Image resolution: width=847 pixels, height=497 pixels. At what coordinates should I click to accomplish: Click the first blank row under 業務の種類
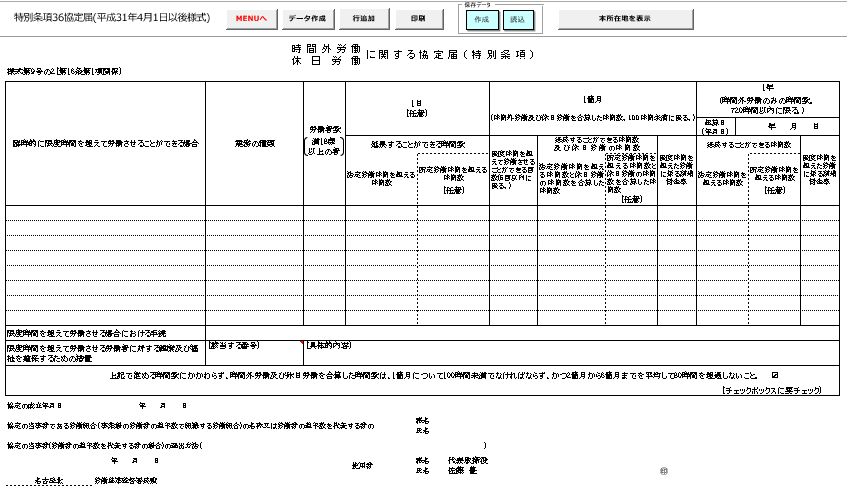pyautogui.click(x=254, y=213)
